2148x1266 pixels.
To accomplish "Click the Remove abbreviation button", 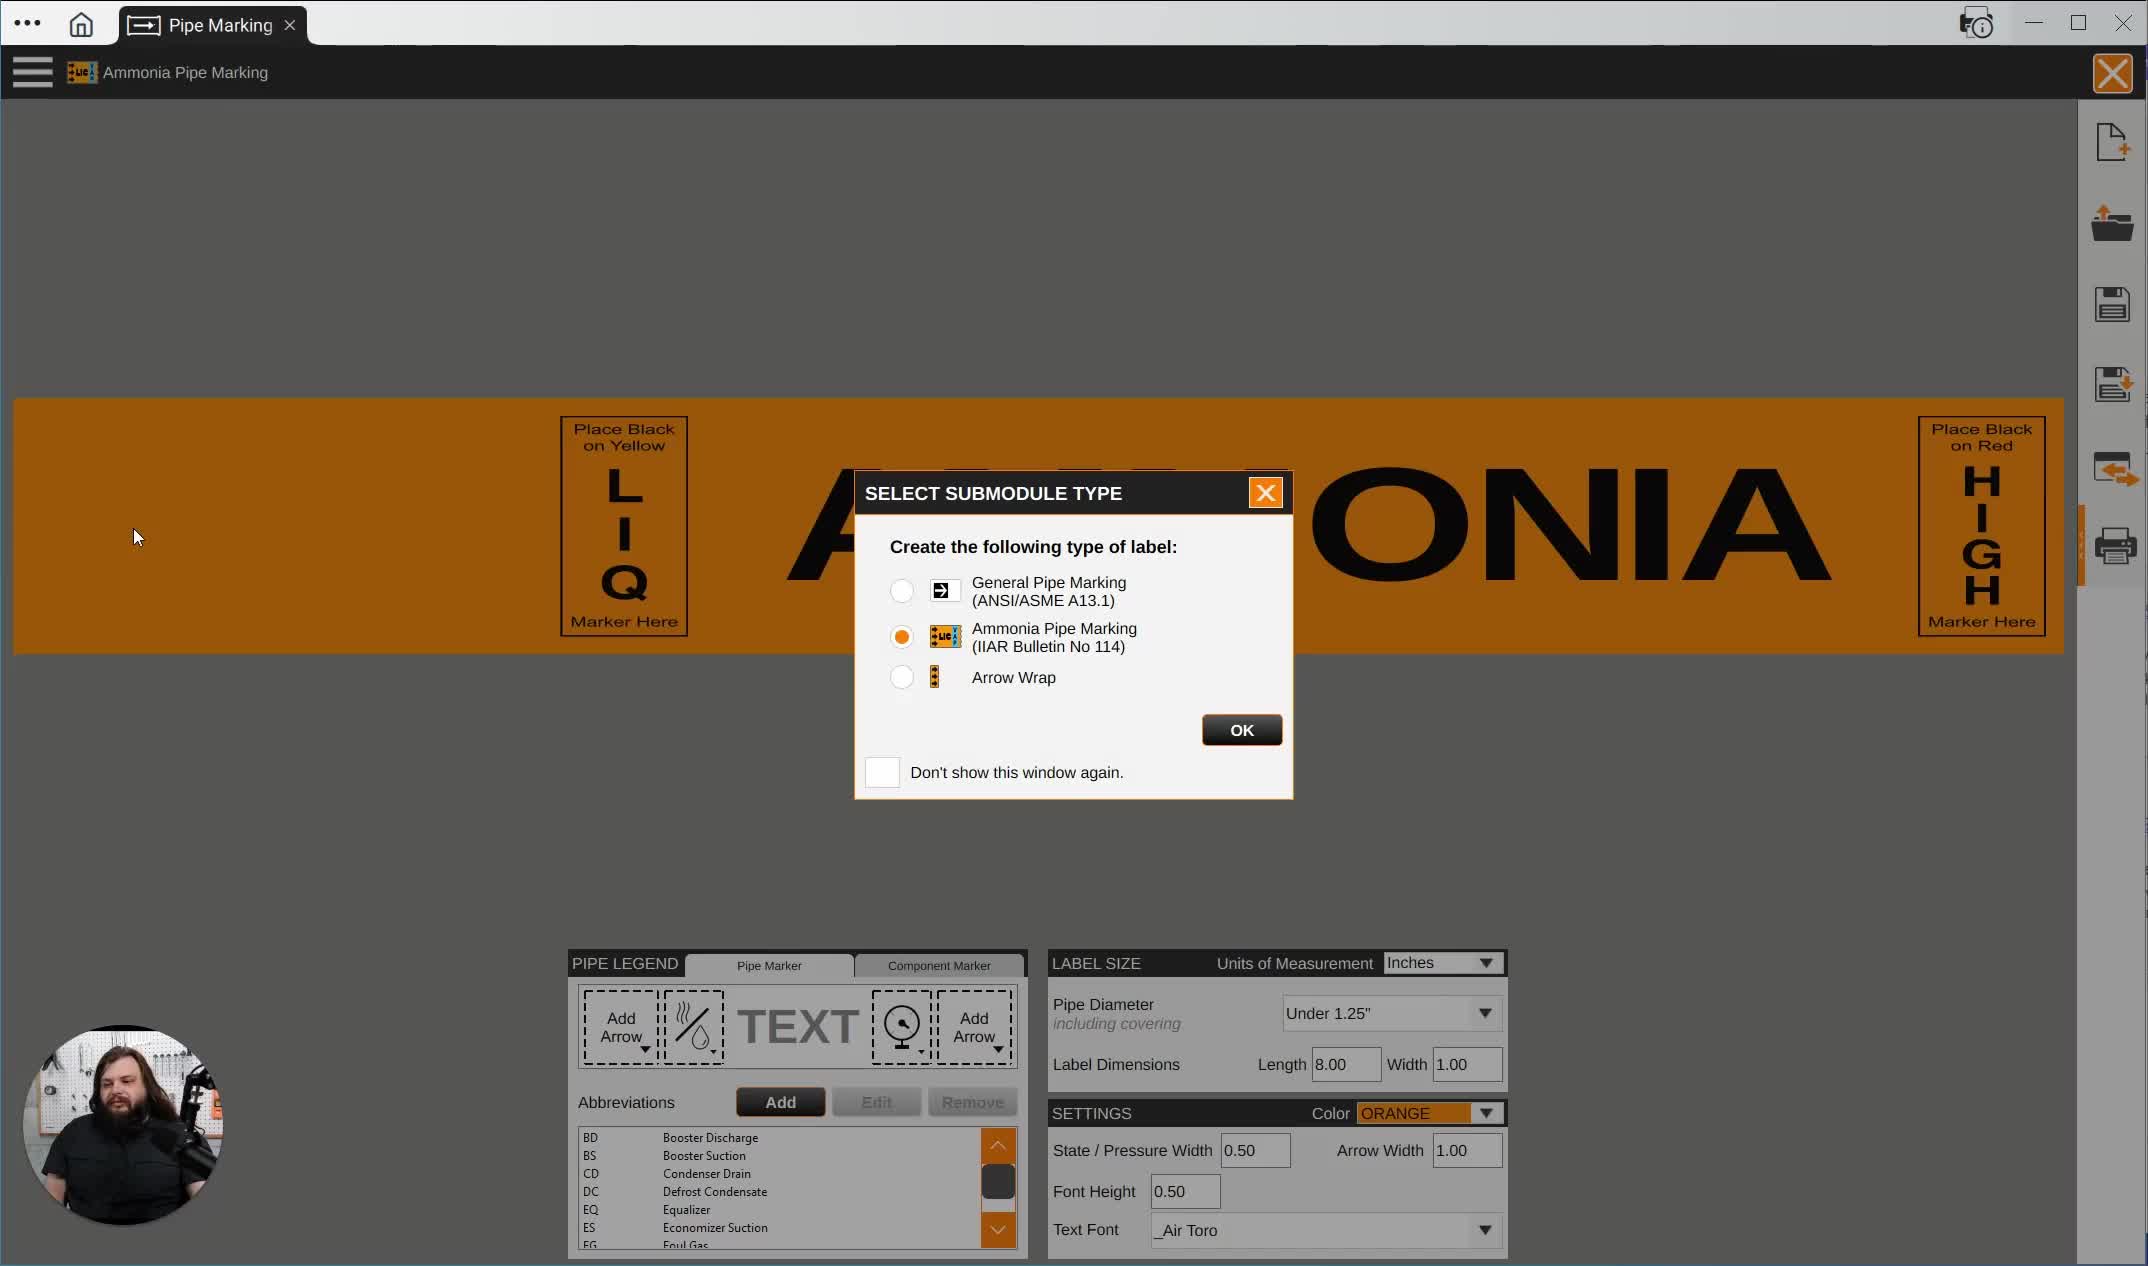I will click(972, 1102).
